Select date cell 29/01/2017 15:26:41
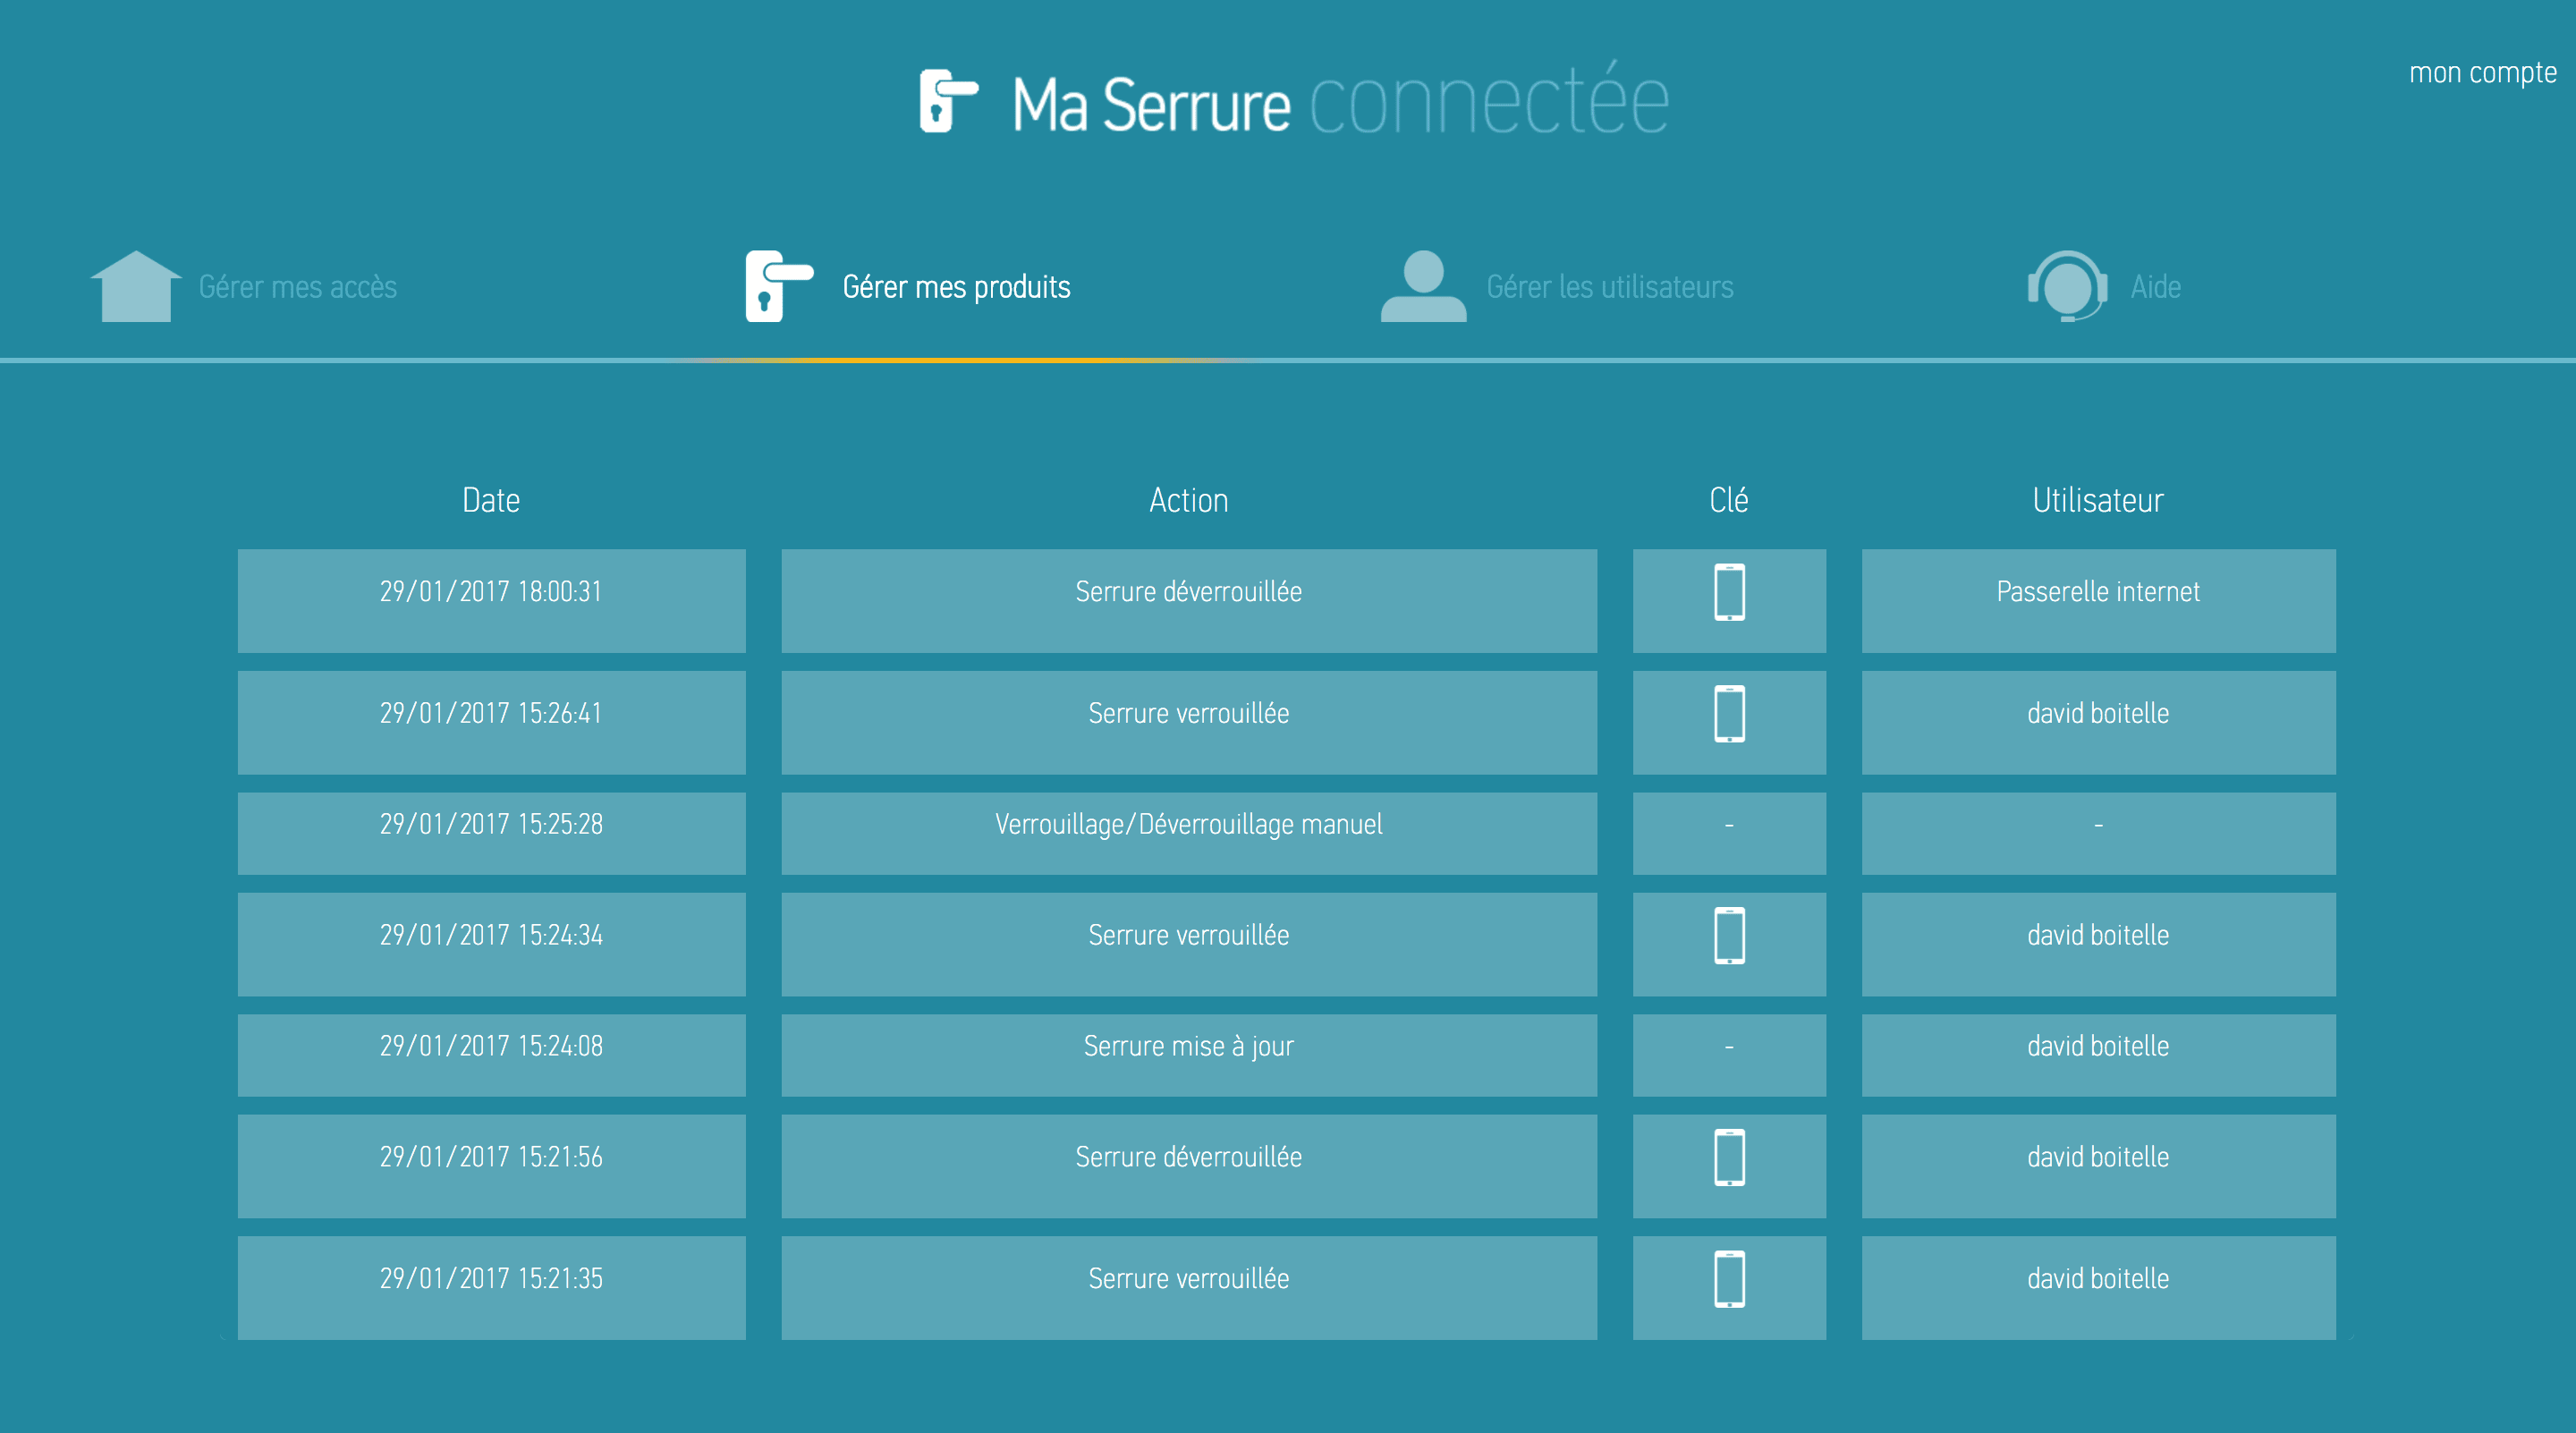The image size is (2576, 1433). [491, 723]
